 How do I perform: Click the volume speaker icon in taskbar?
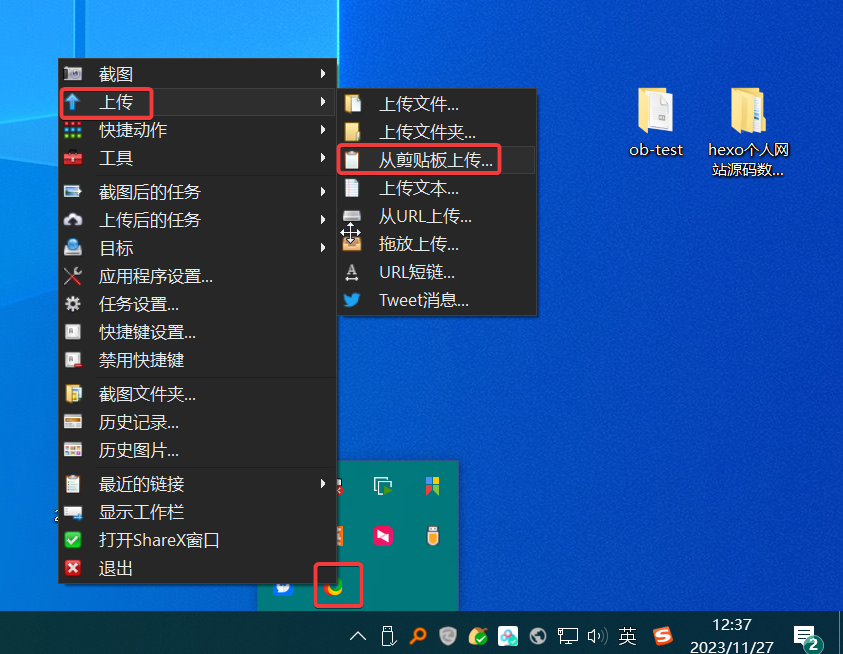(597, 637)
